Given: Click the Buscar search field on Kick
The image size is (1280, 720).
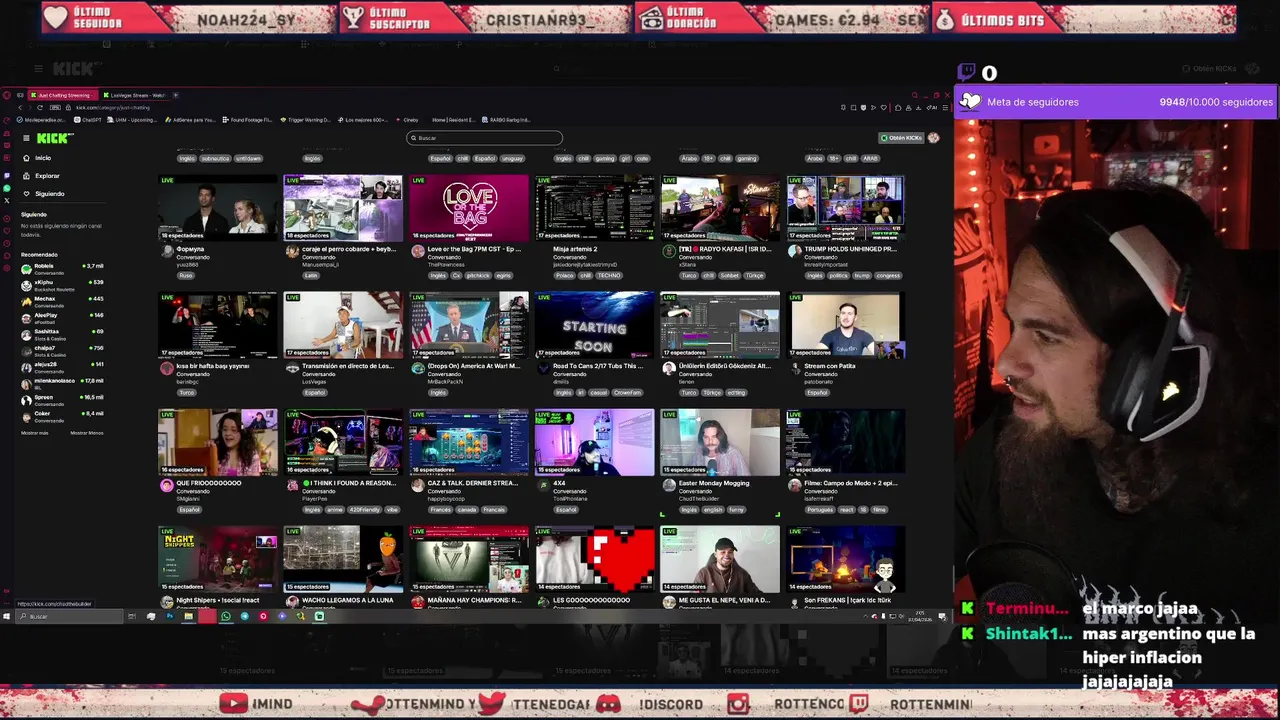Looking at the screenshot, I should (485, 138).
